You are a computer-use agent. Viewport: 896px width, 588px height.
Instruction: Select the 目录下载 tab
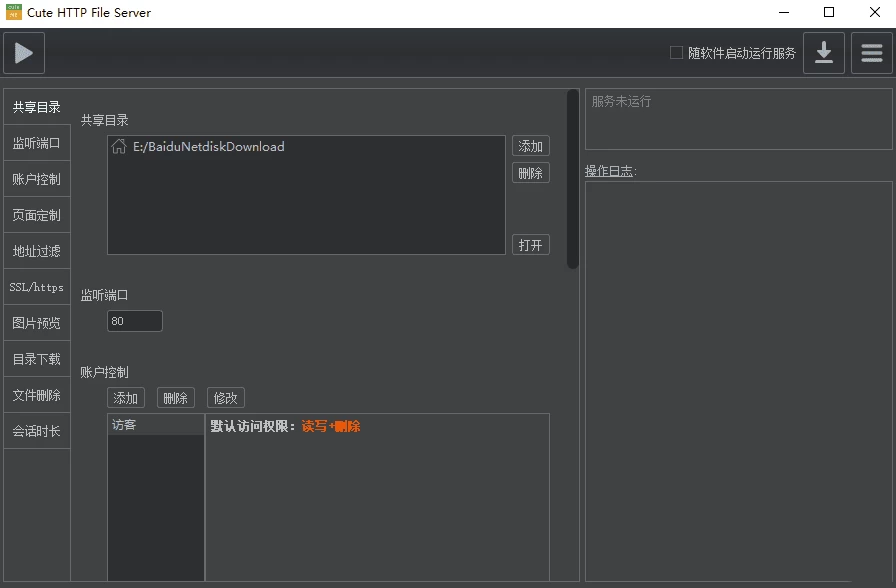point(37,359)
